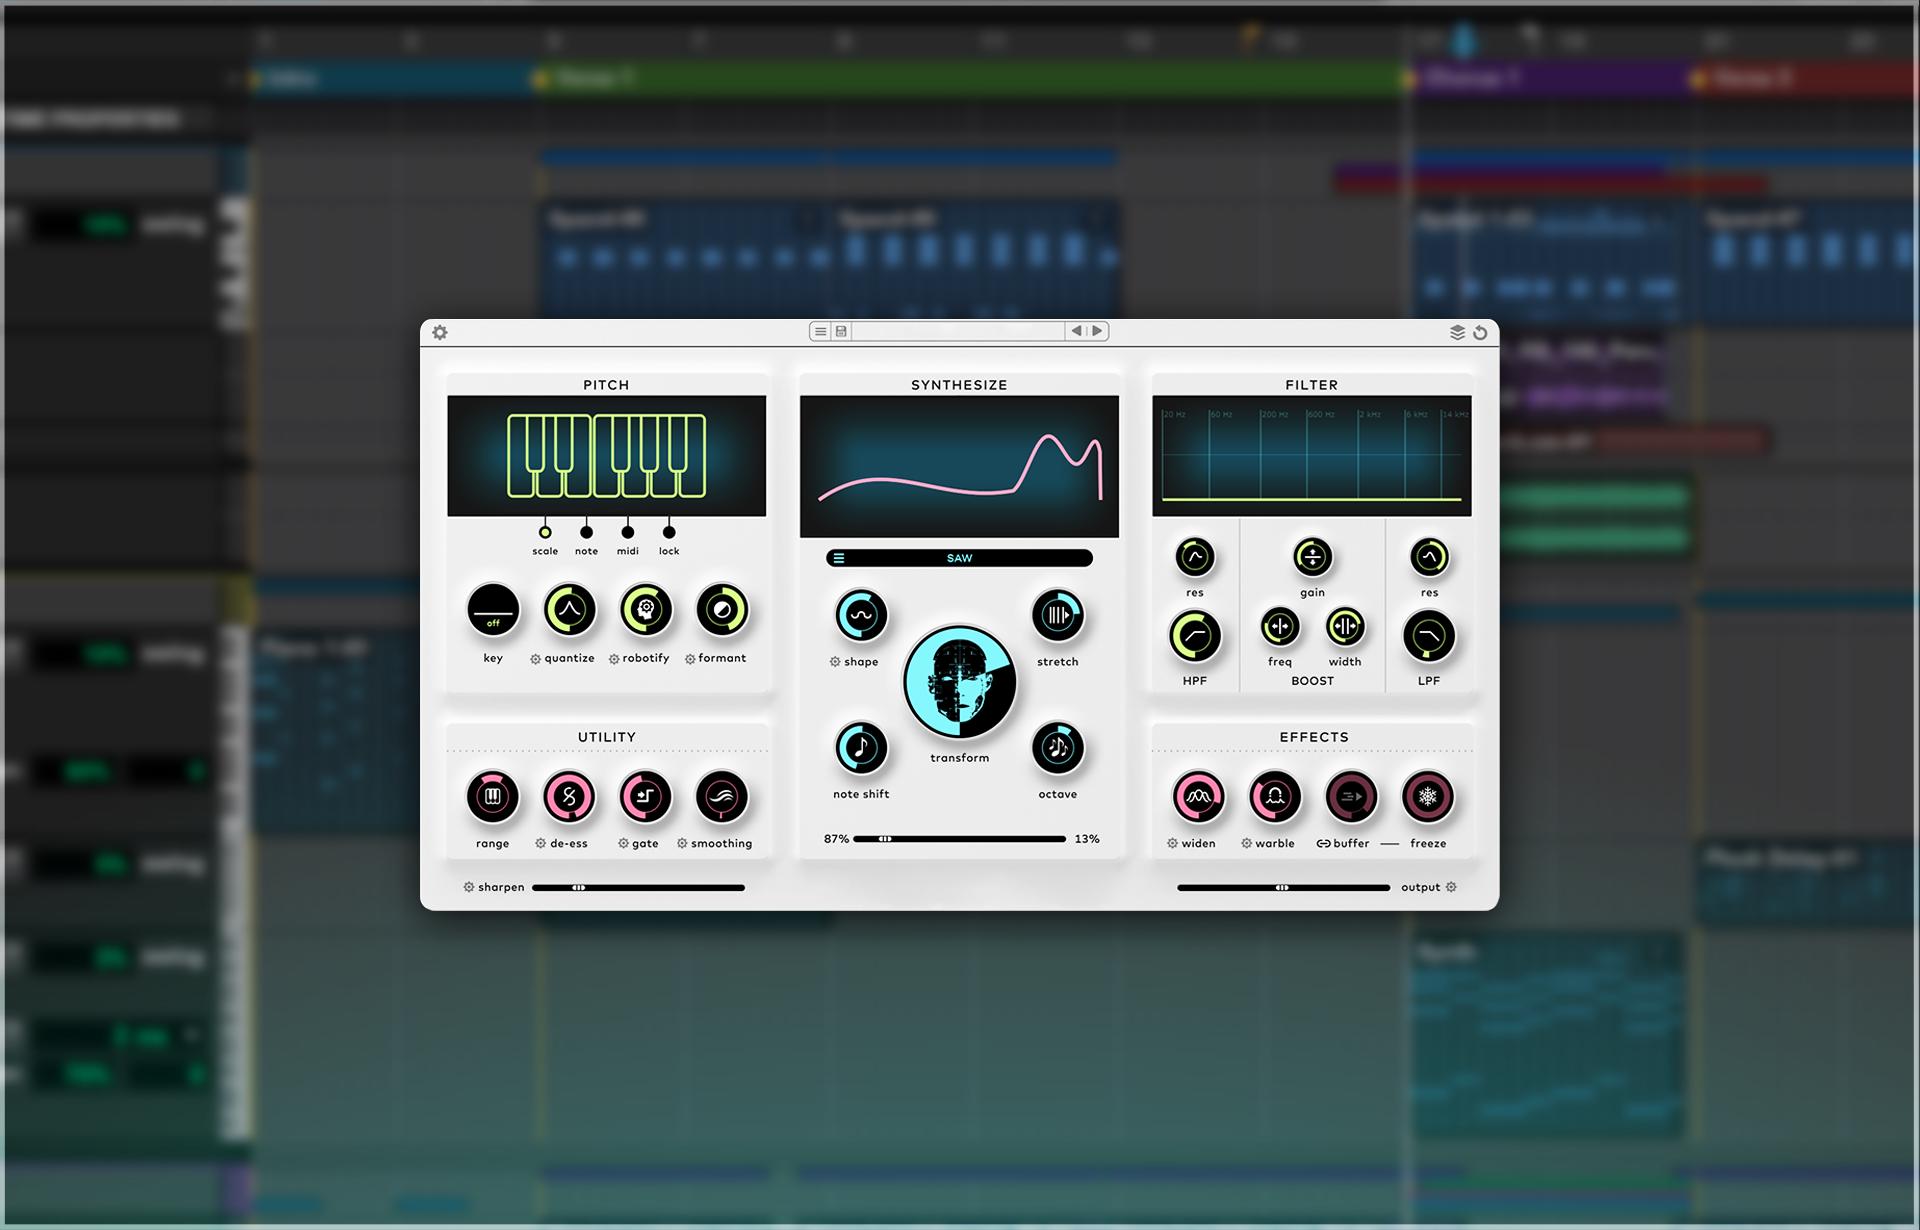Select the scale pitch mode
The width and height of the screenshot is (1920, 1230).
tap(545, 532)
